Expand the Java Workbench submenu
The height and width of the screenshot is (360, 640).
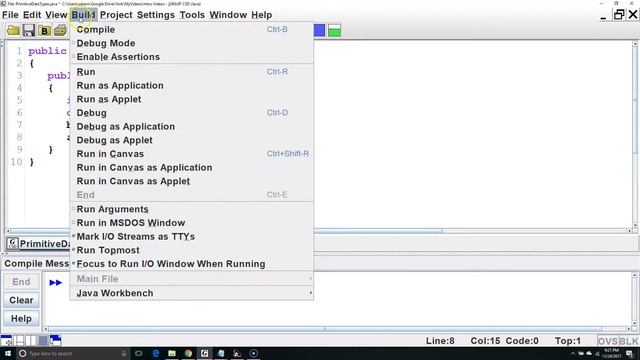point(191,293)
